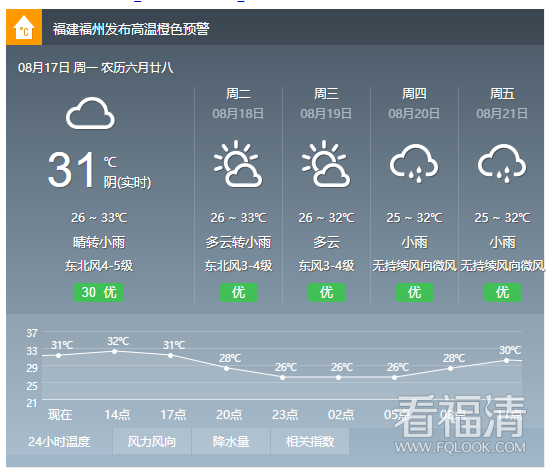The image size is (553, 474).
Task: Click the 周三 day heading
Action: click(327, 94)
